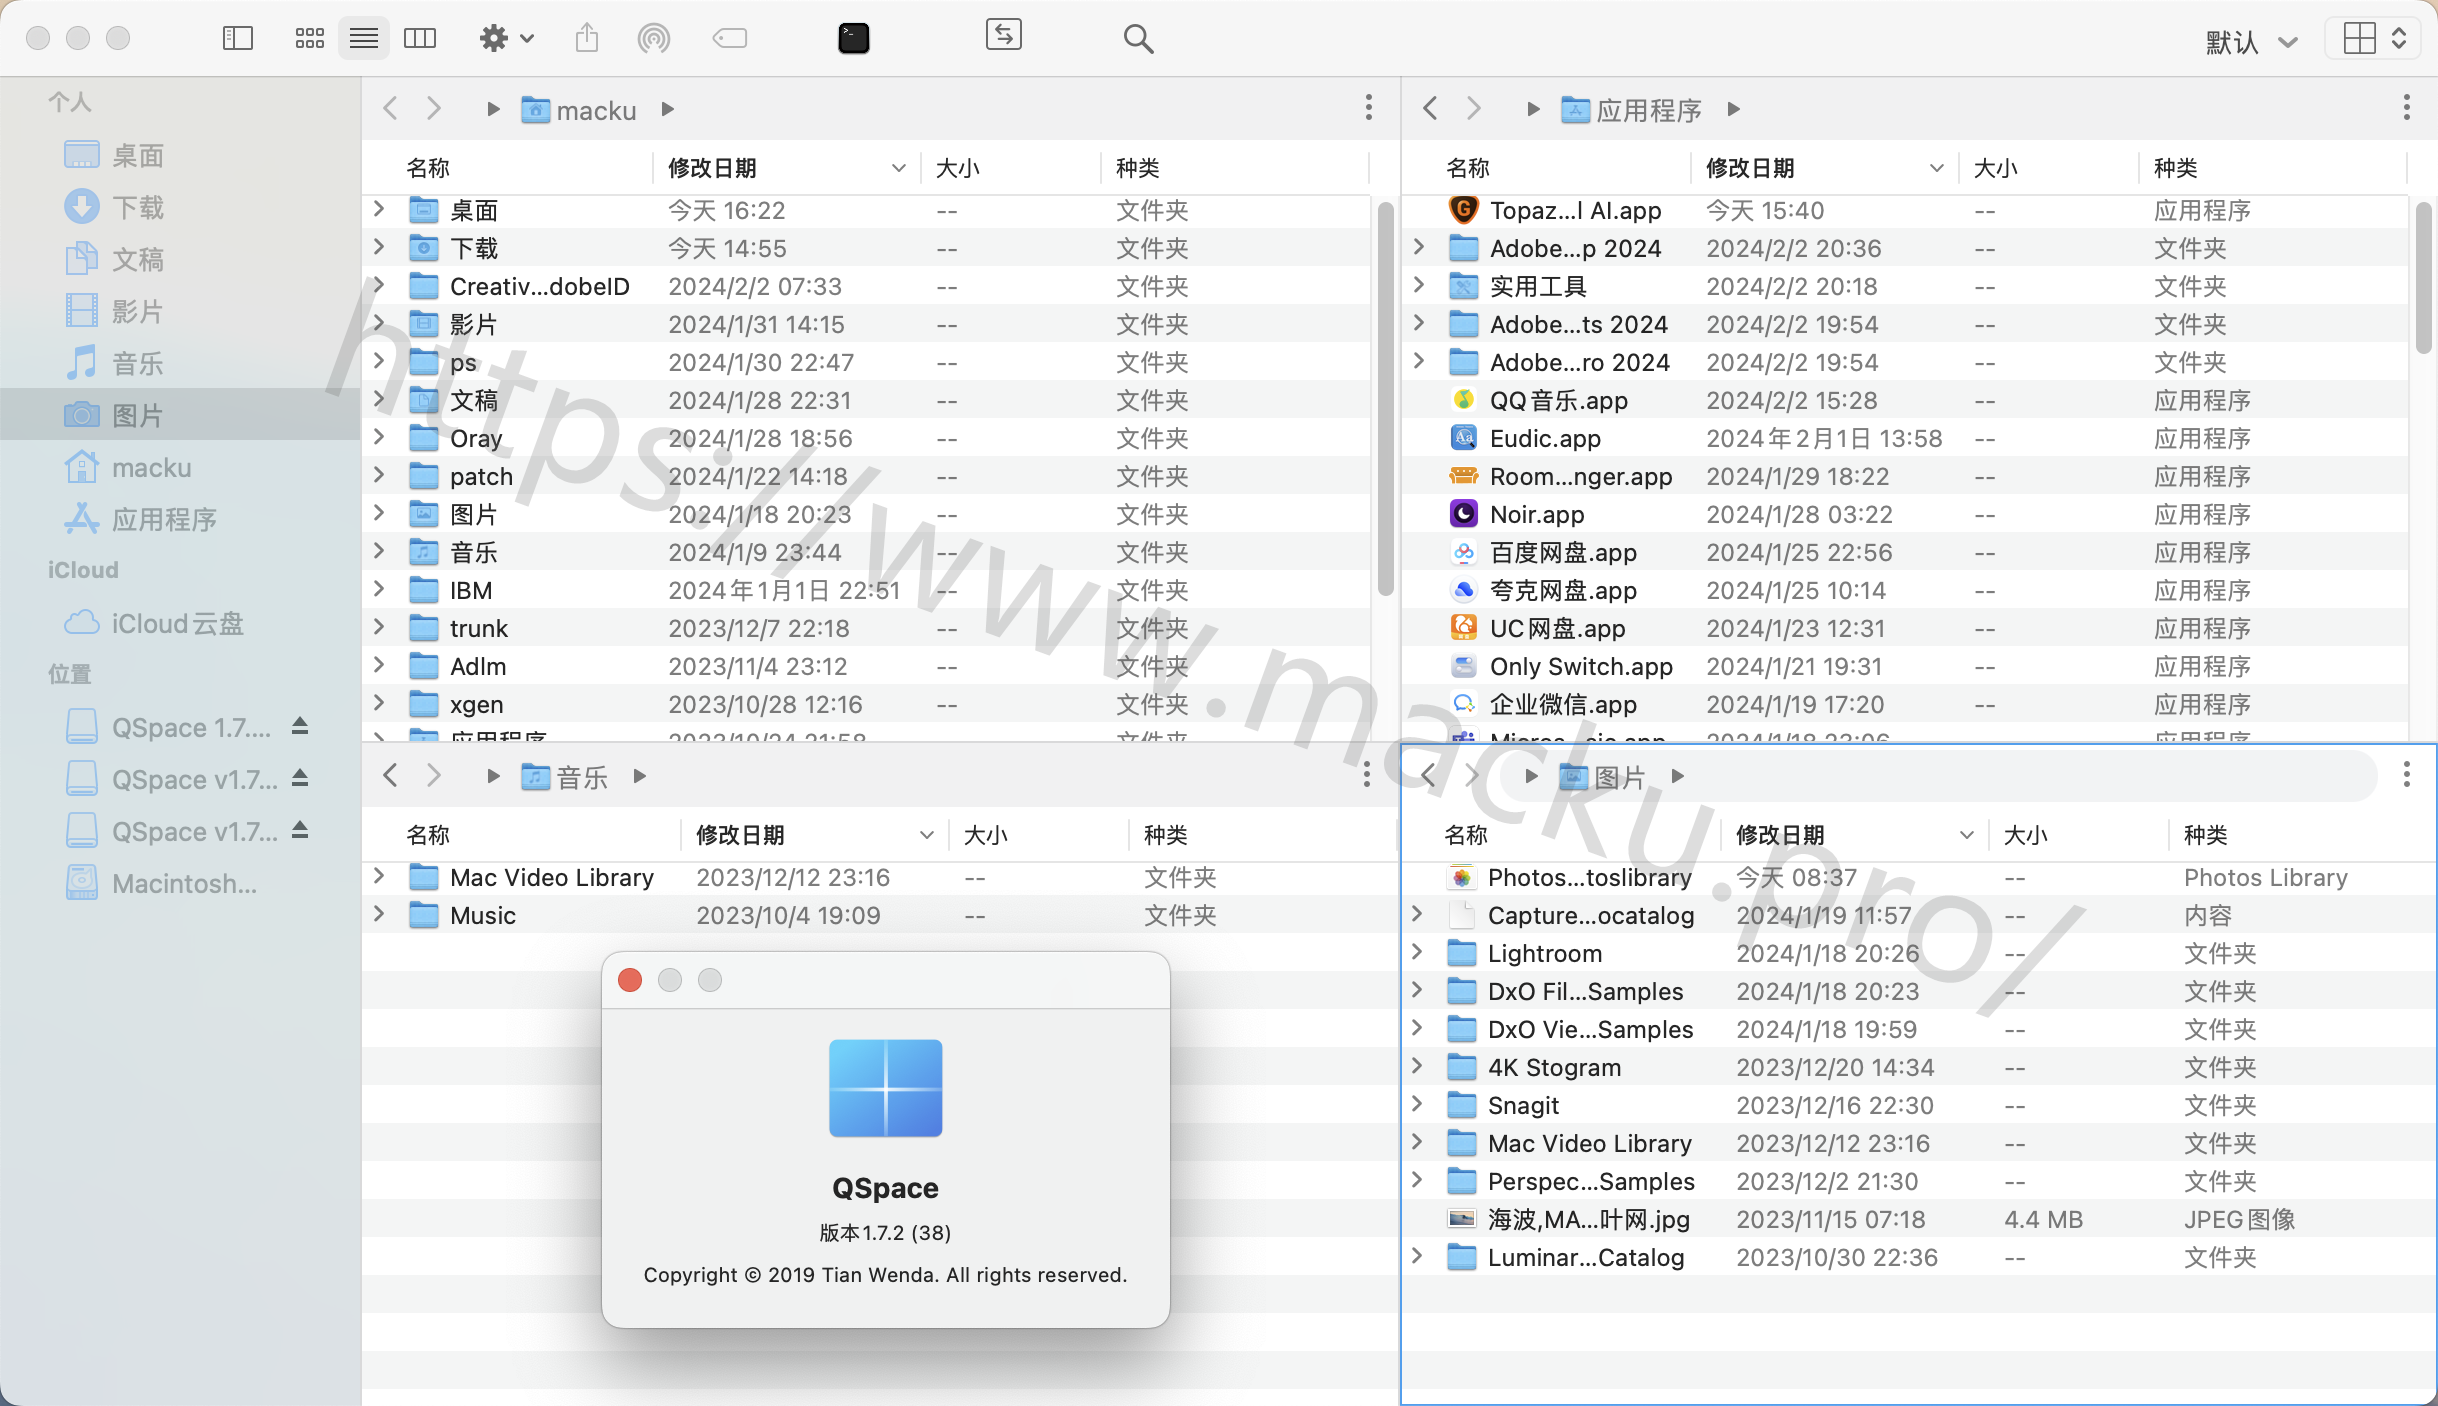Open the 默认 workspace dropdown
Image resolution: width=2438 pixels, height=1406 pixels.
pyautogui.click(x=2251, y=42)
